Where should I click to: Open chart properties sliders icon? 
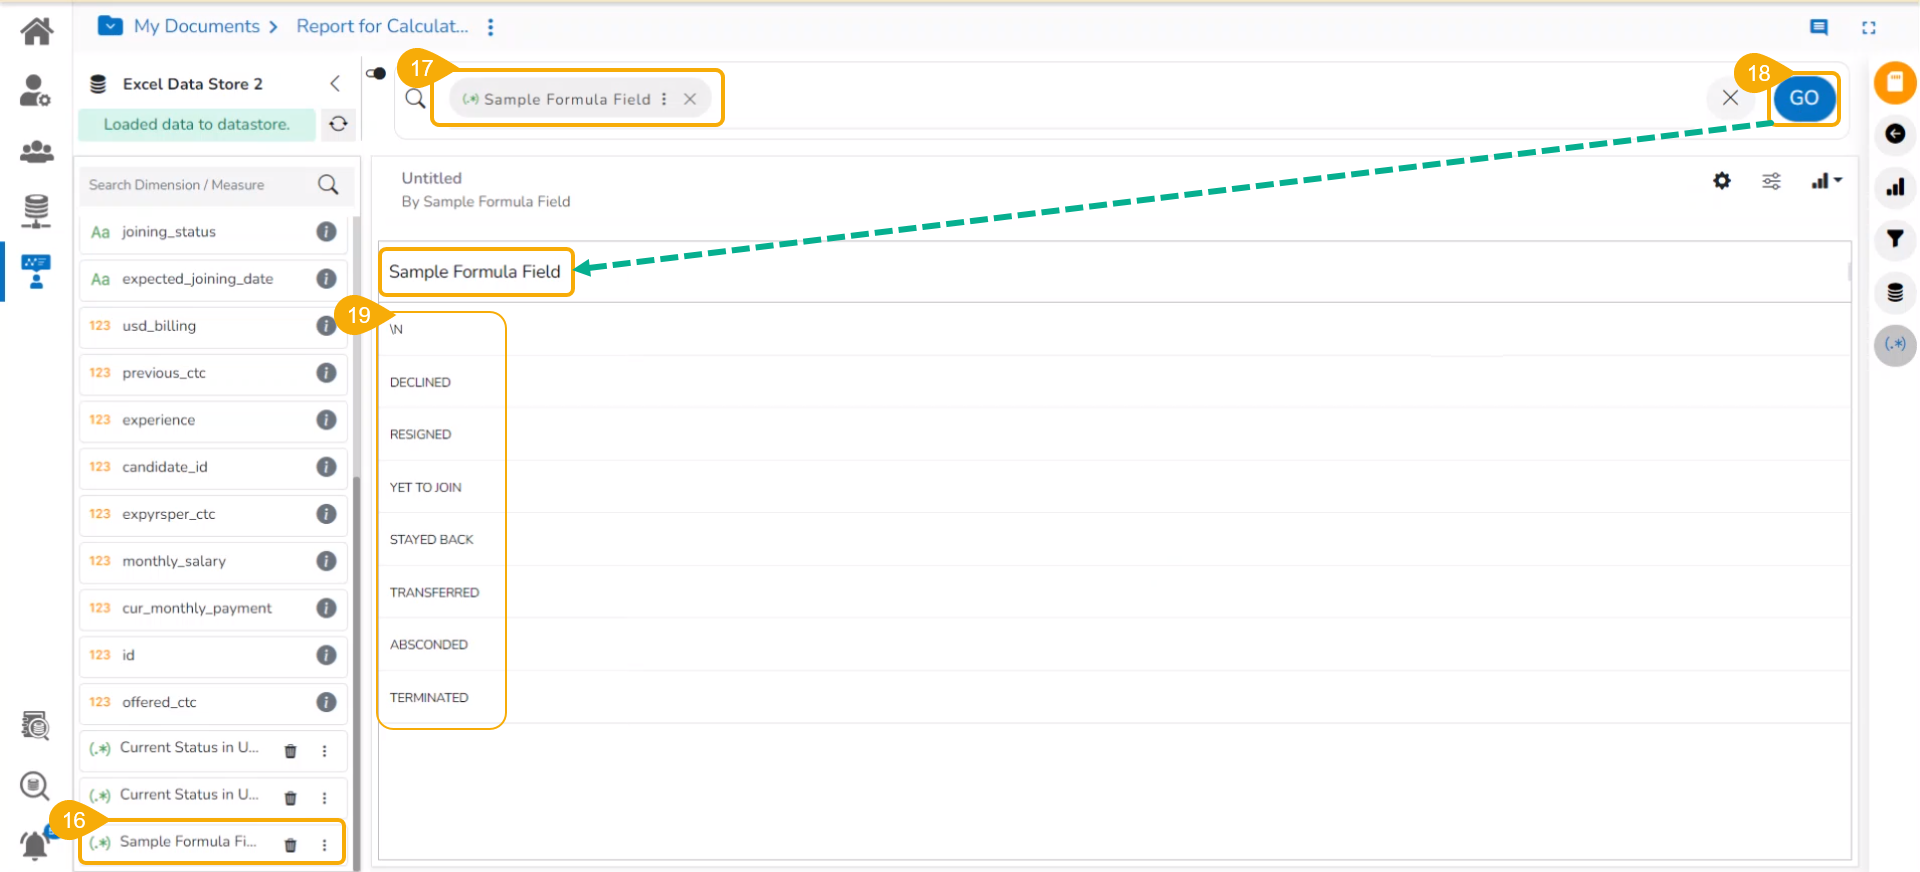pos(1771,181)
